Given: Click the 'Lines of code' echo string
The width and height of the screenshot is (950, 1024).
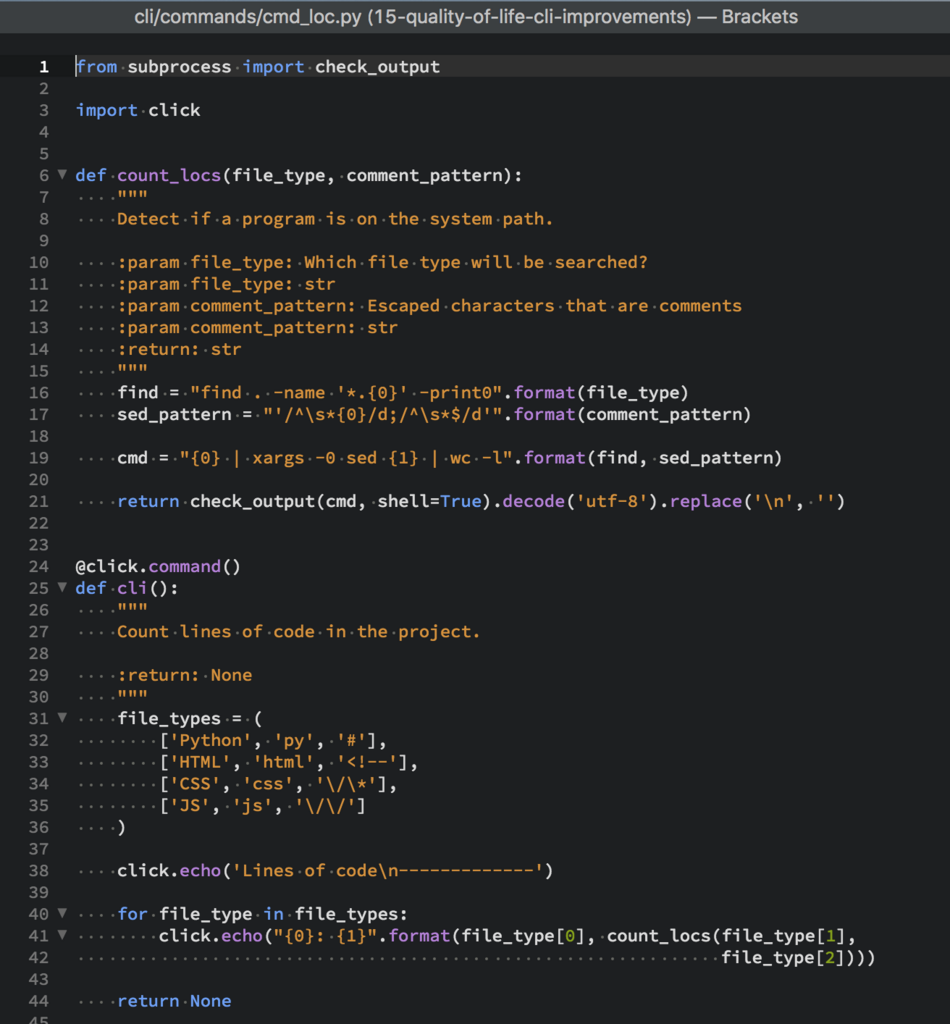Looking at the screenshot, I should 388,871.
